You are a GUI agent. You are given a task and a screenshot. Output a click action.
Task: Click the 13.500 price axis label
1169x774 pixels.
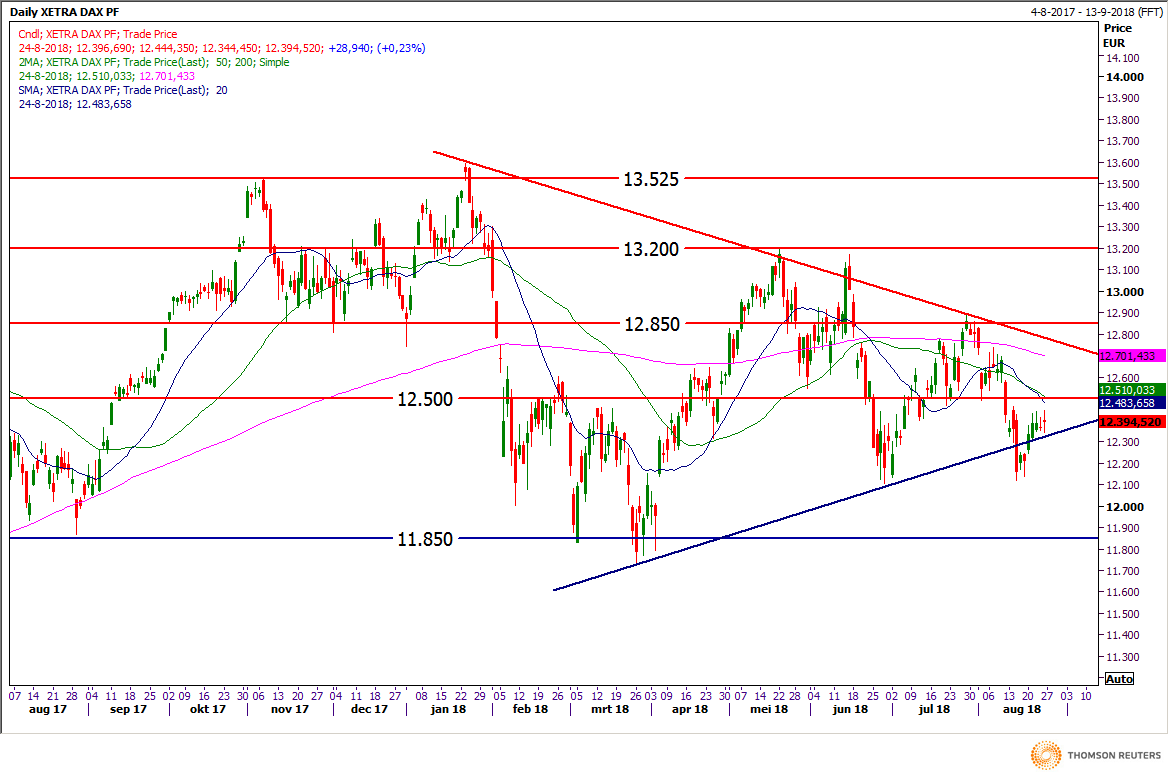[1123, 184]
